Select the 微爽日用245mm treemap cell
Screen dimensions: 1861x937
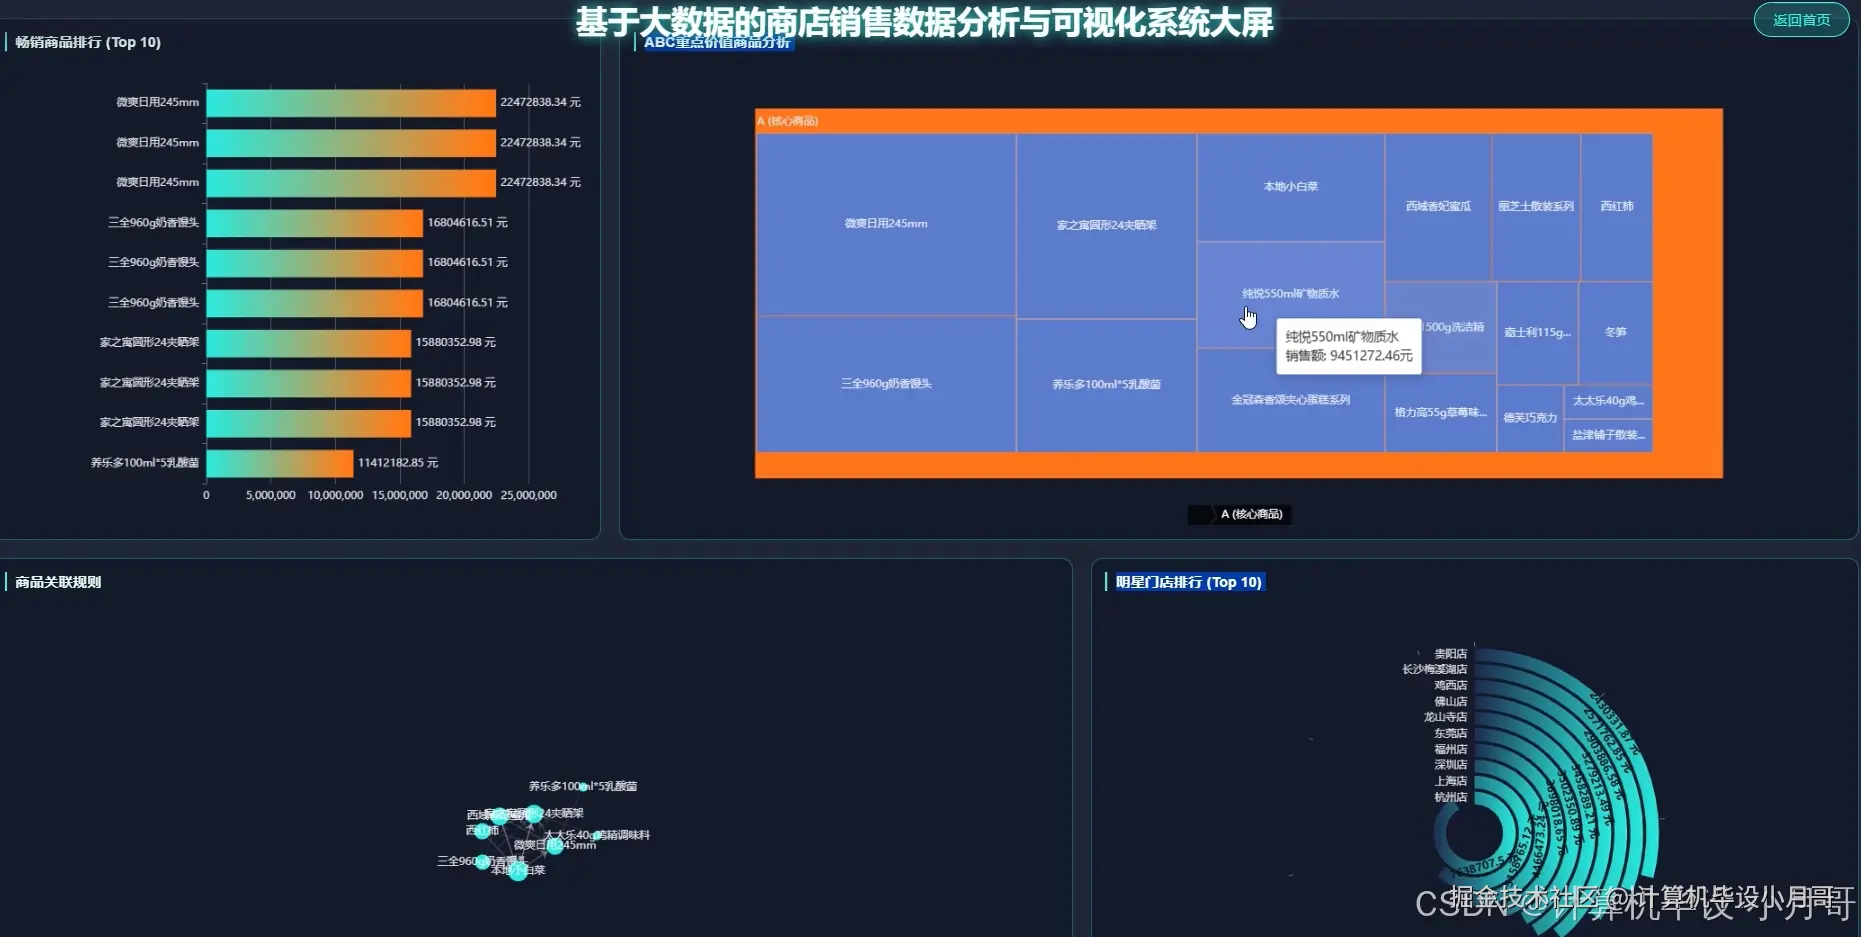pos(884,224)
